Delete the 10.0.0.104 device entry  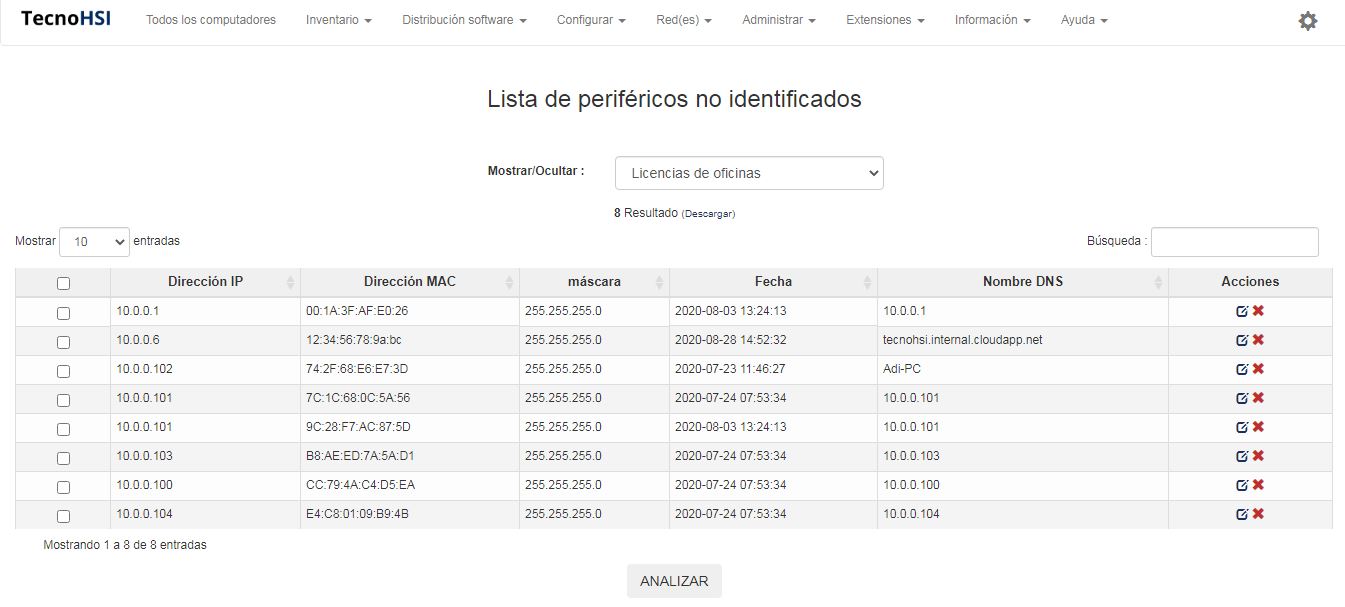coord(1258,514)
